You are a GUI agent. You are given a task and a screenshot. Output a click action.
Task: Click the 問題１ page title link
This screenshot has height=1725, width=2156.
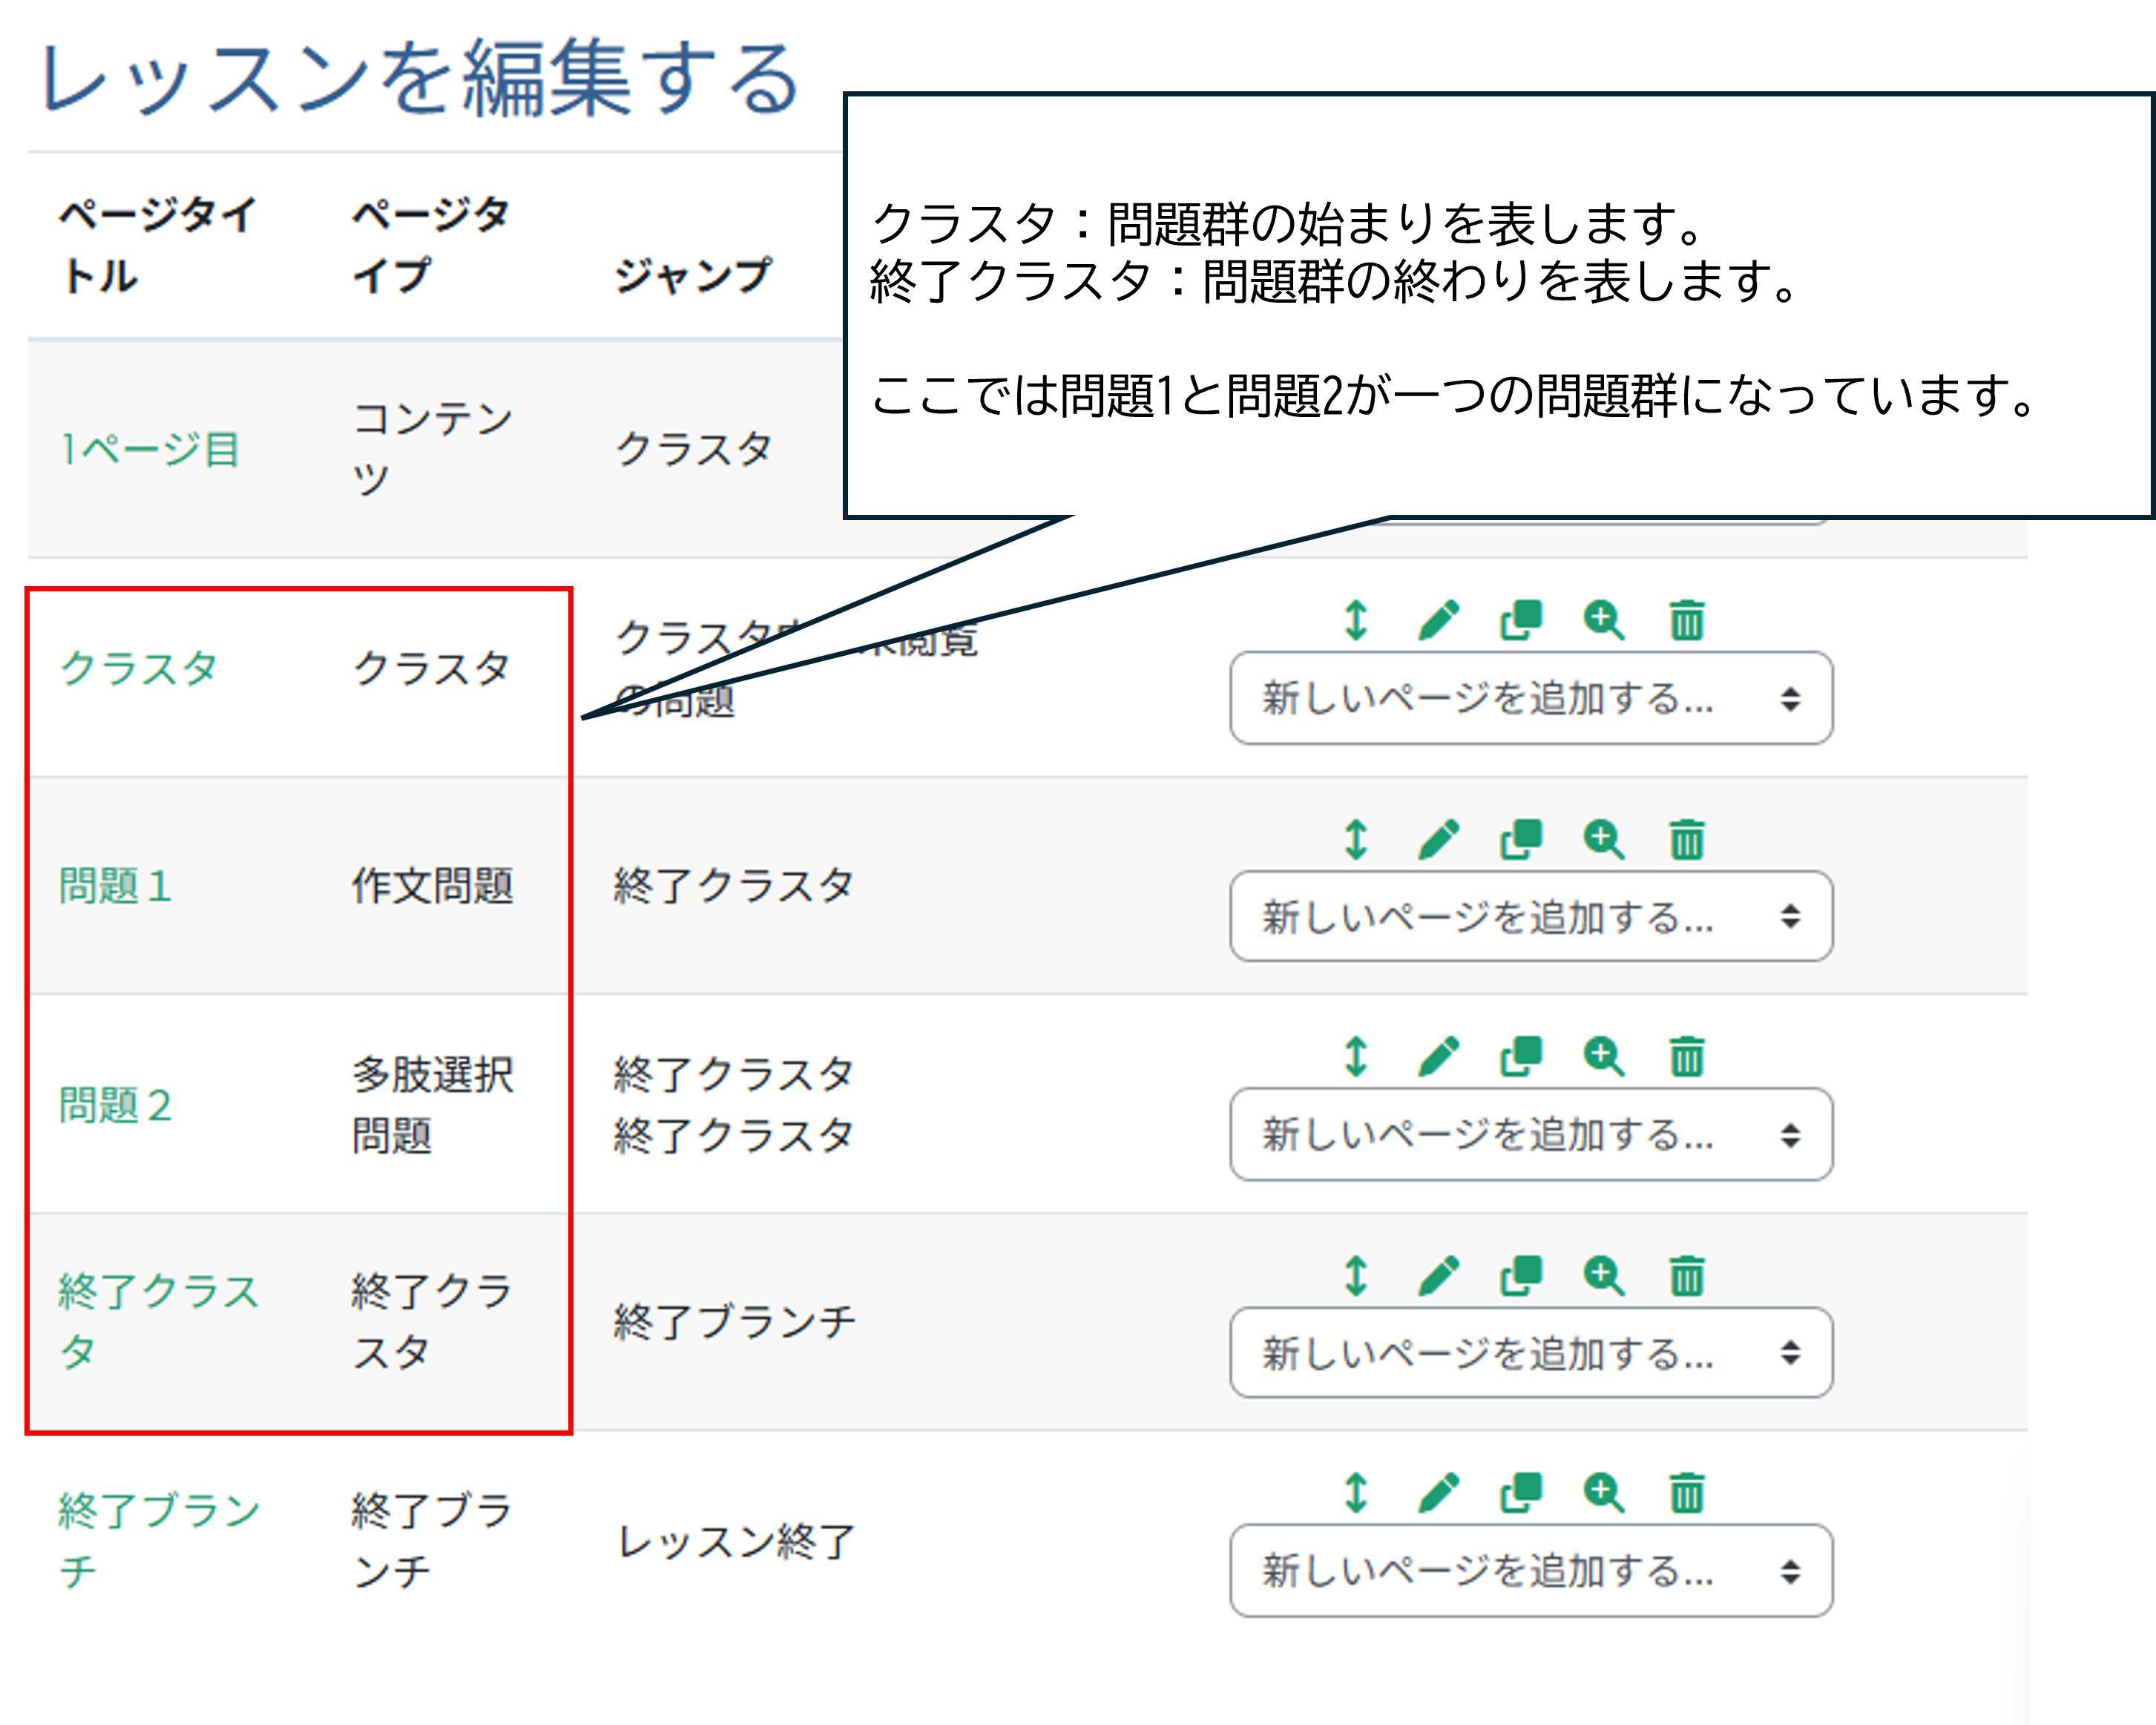[115, 886]
